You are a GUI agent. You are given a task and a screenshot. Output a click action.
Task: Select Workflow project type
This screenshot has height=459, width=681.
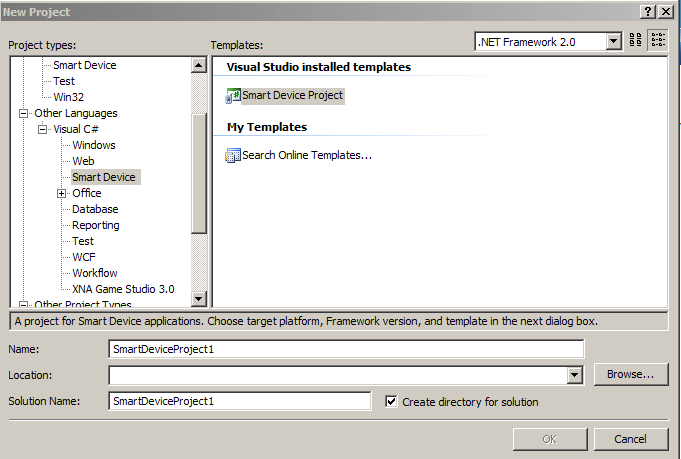pyautogui.click(x=95, y=274)
